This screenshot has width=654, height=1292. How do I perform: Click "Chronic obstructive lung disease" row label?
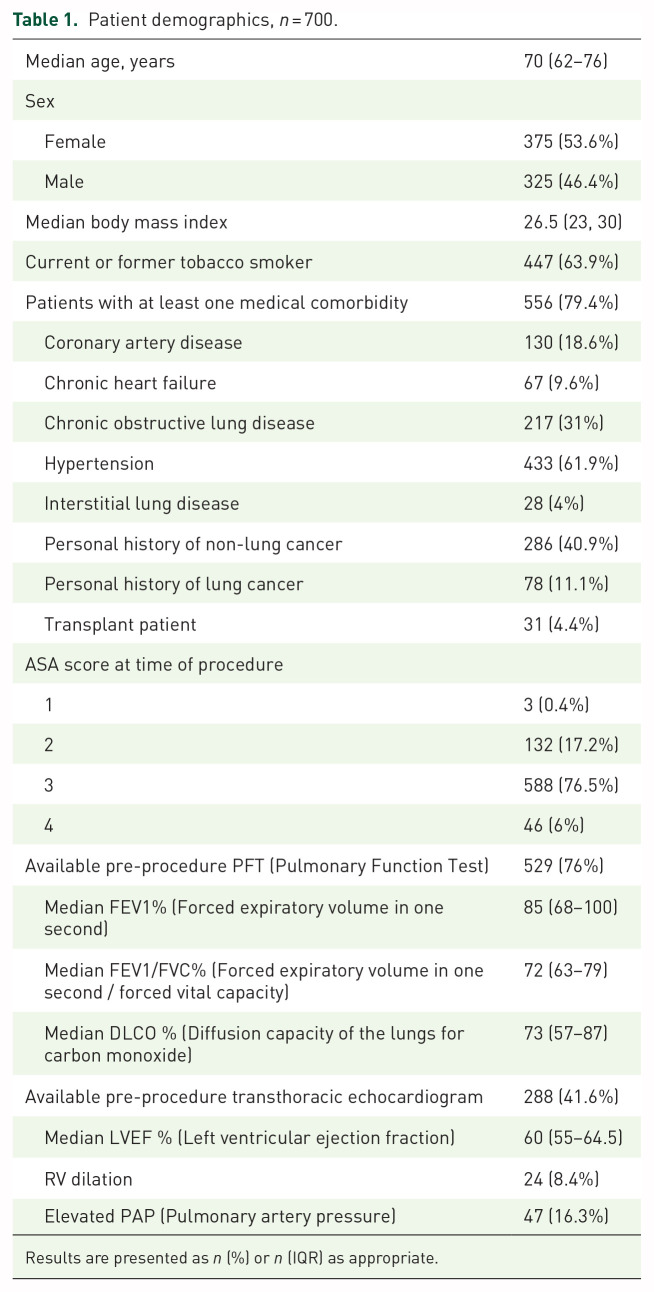coord(179,423)
